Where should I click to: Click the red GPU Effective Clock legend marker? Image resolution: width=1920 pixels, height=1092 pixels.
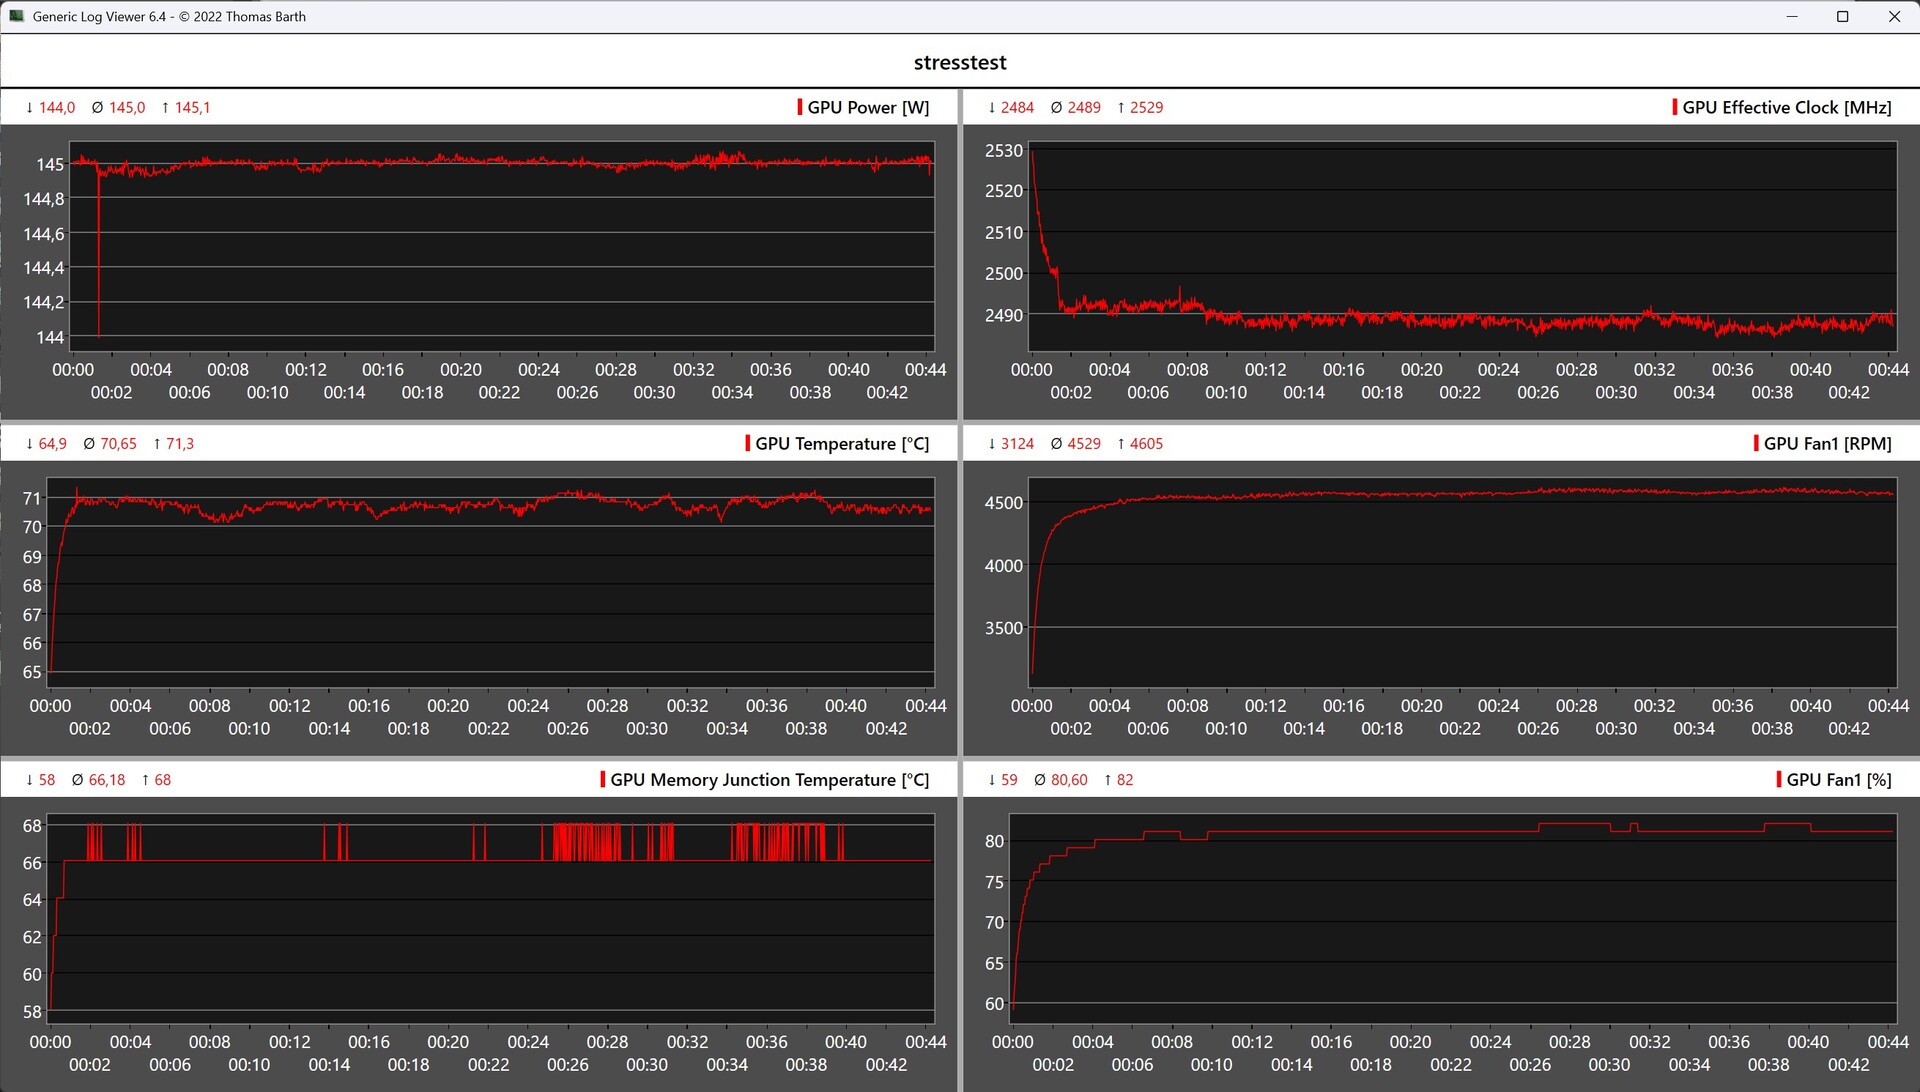[x=1675, y=107]
